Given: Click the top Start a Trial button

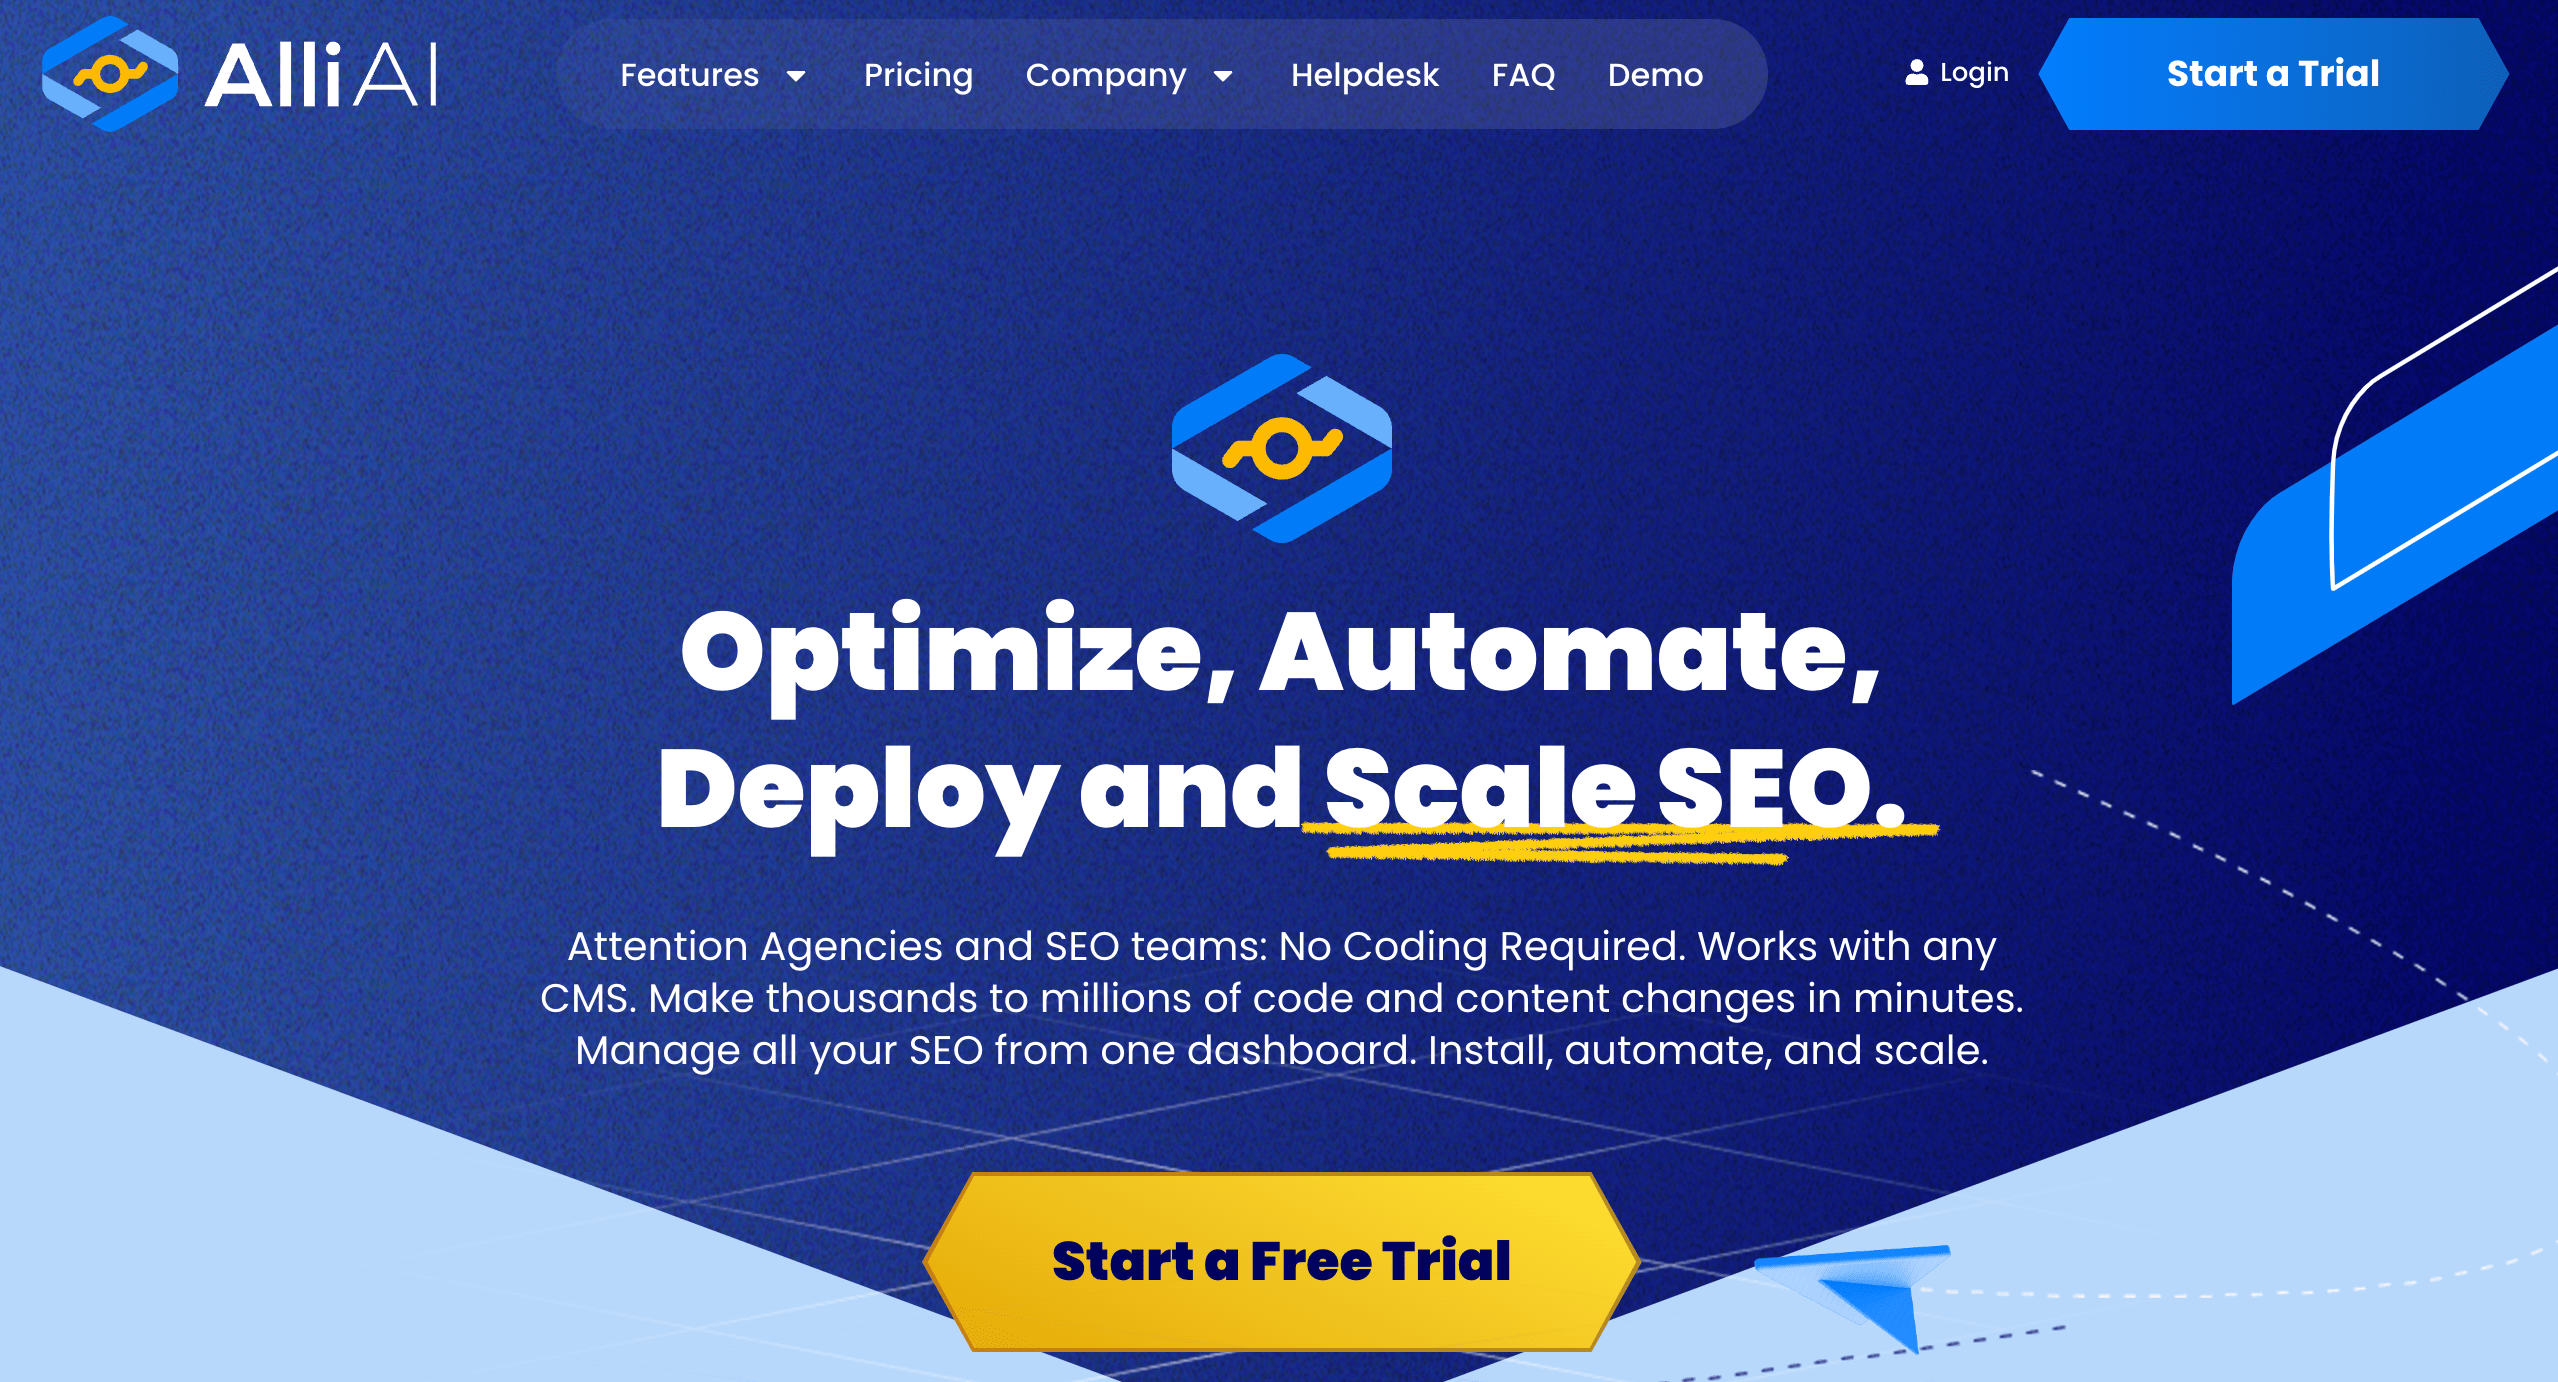Looking at the screenshot, I should 2272,73.
